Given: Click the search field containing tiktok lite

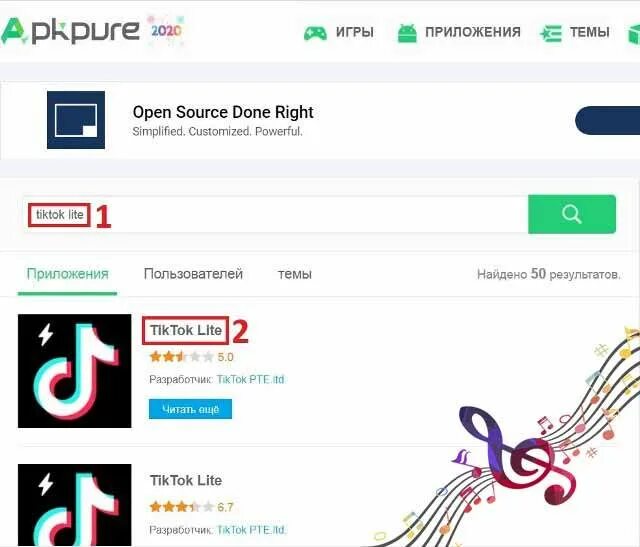Looking at the screenshot, I should [276, 214].
